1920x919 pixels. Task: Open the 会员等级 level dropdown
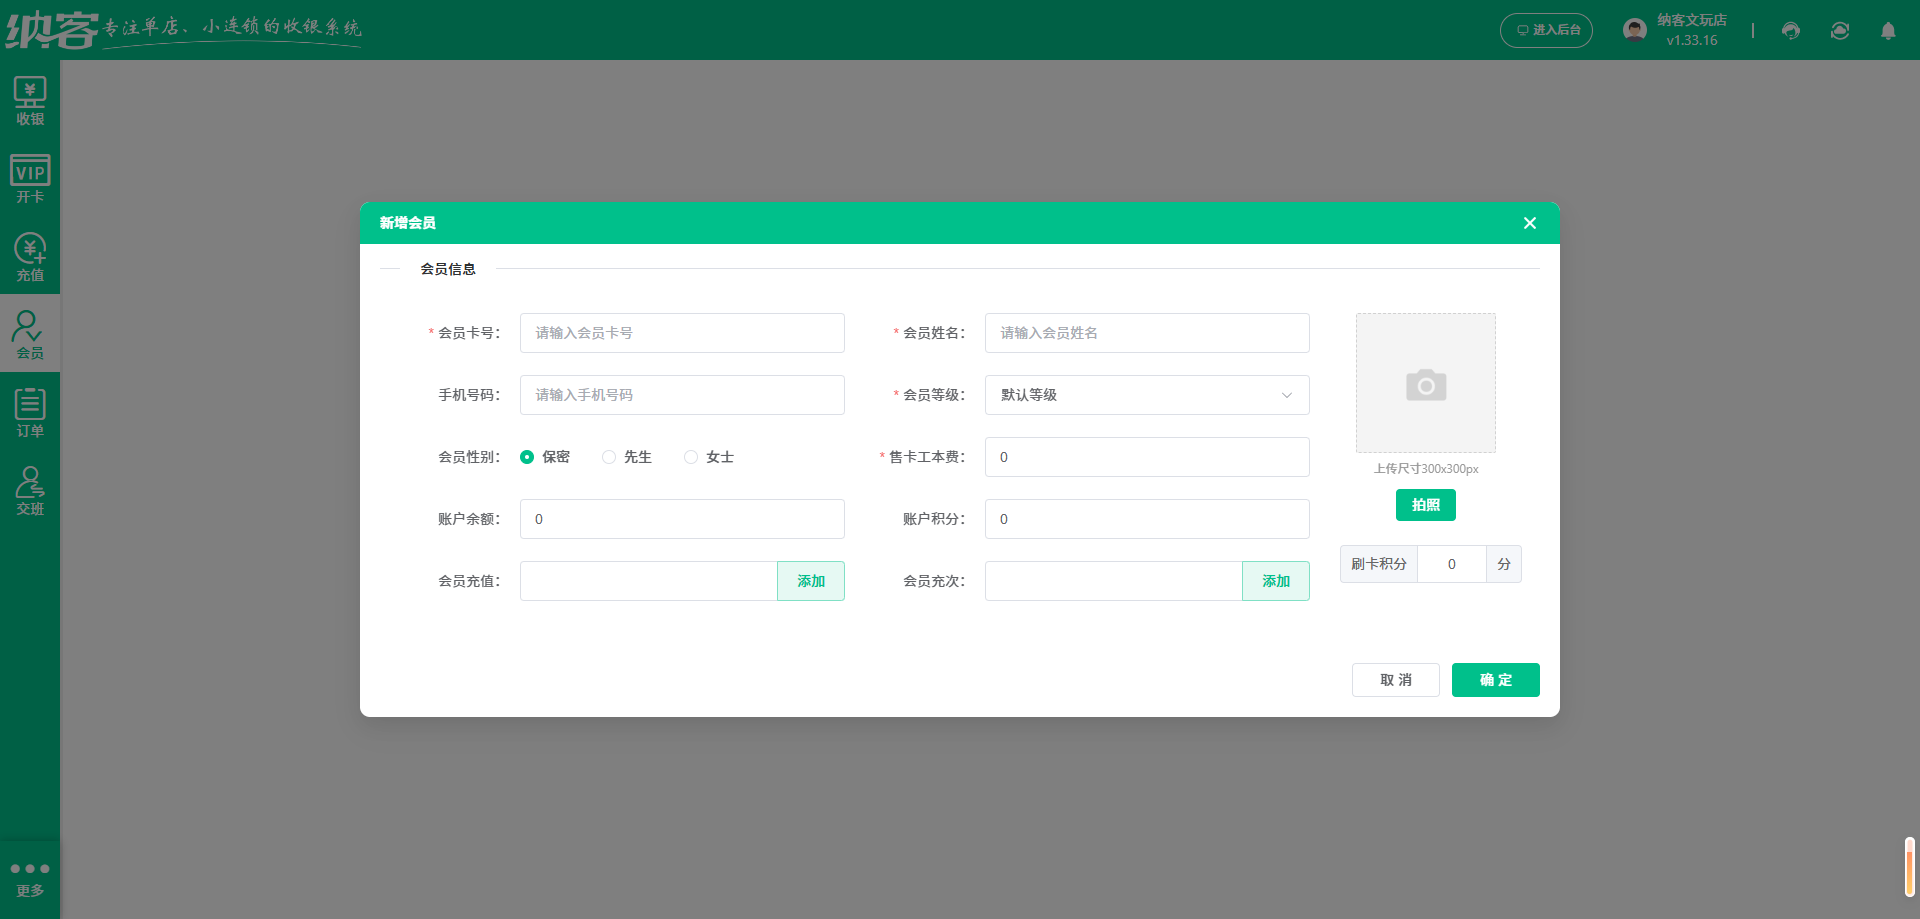(1146, 395)
